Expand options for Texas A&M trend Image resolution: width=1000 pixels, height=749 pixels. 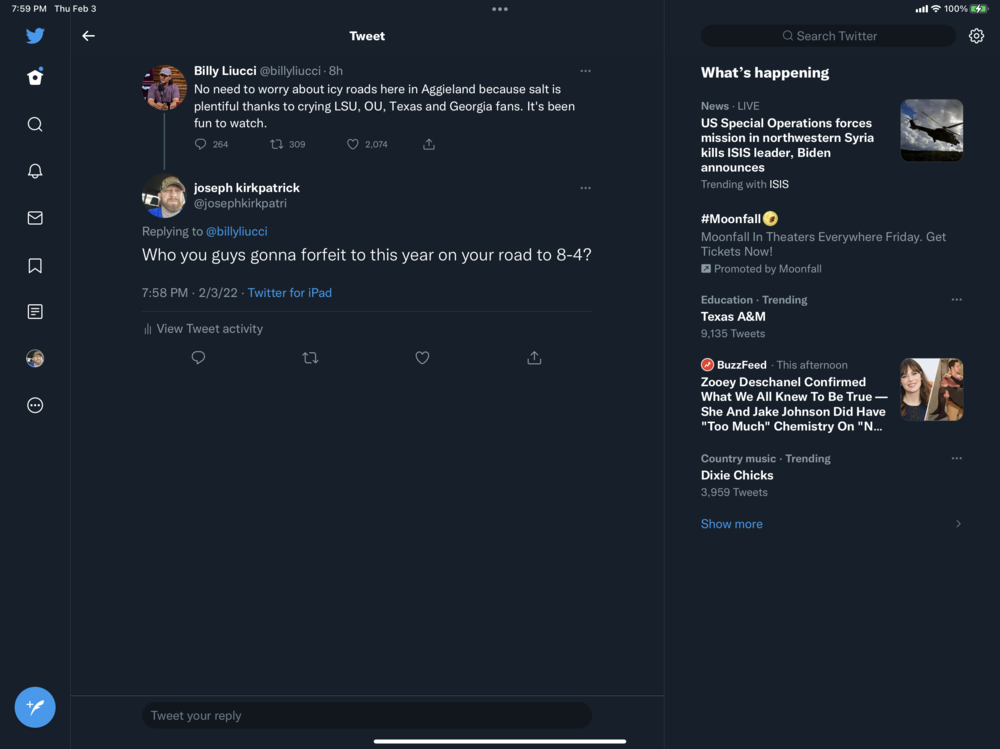(956, 300)
